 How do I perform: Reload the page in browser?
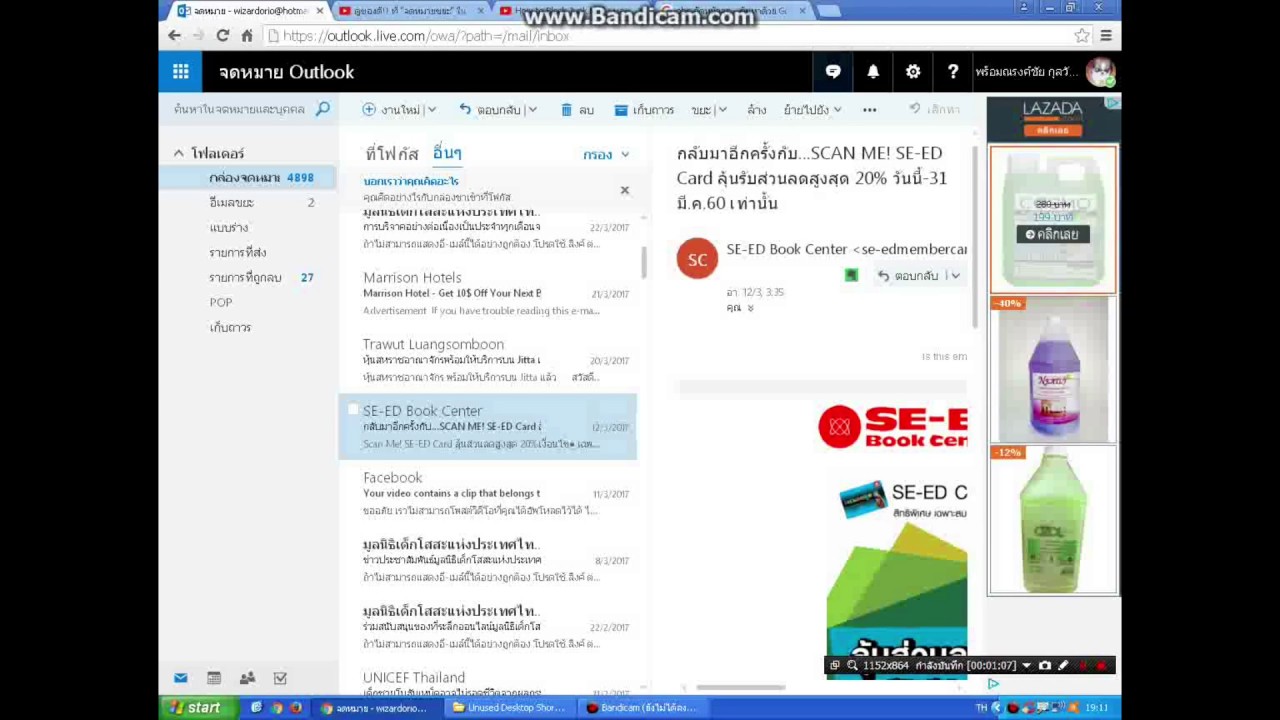coord(222,35)
